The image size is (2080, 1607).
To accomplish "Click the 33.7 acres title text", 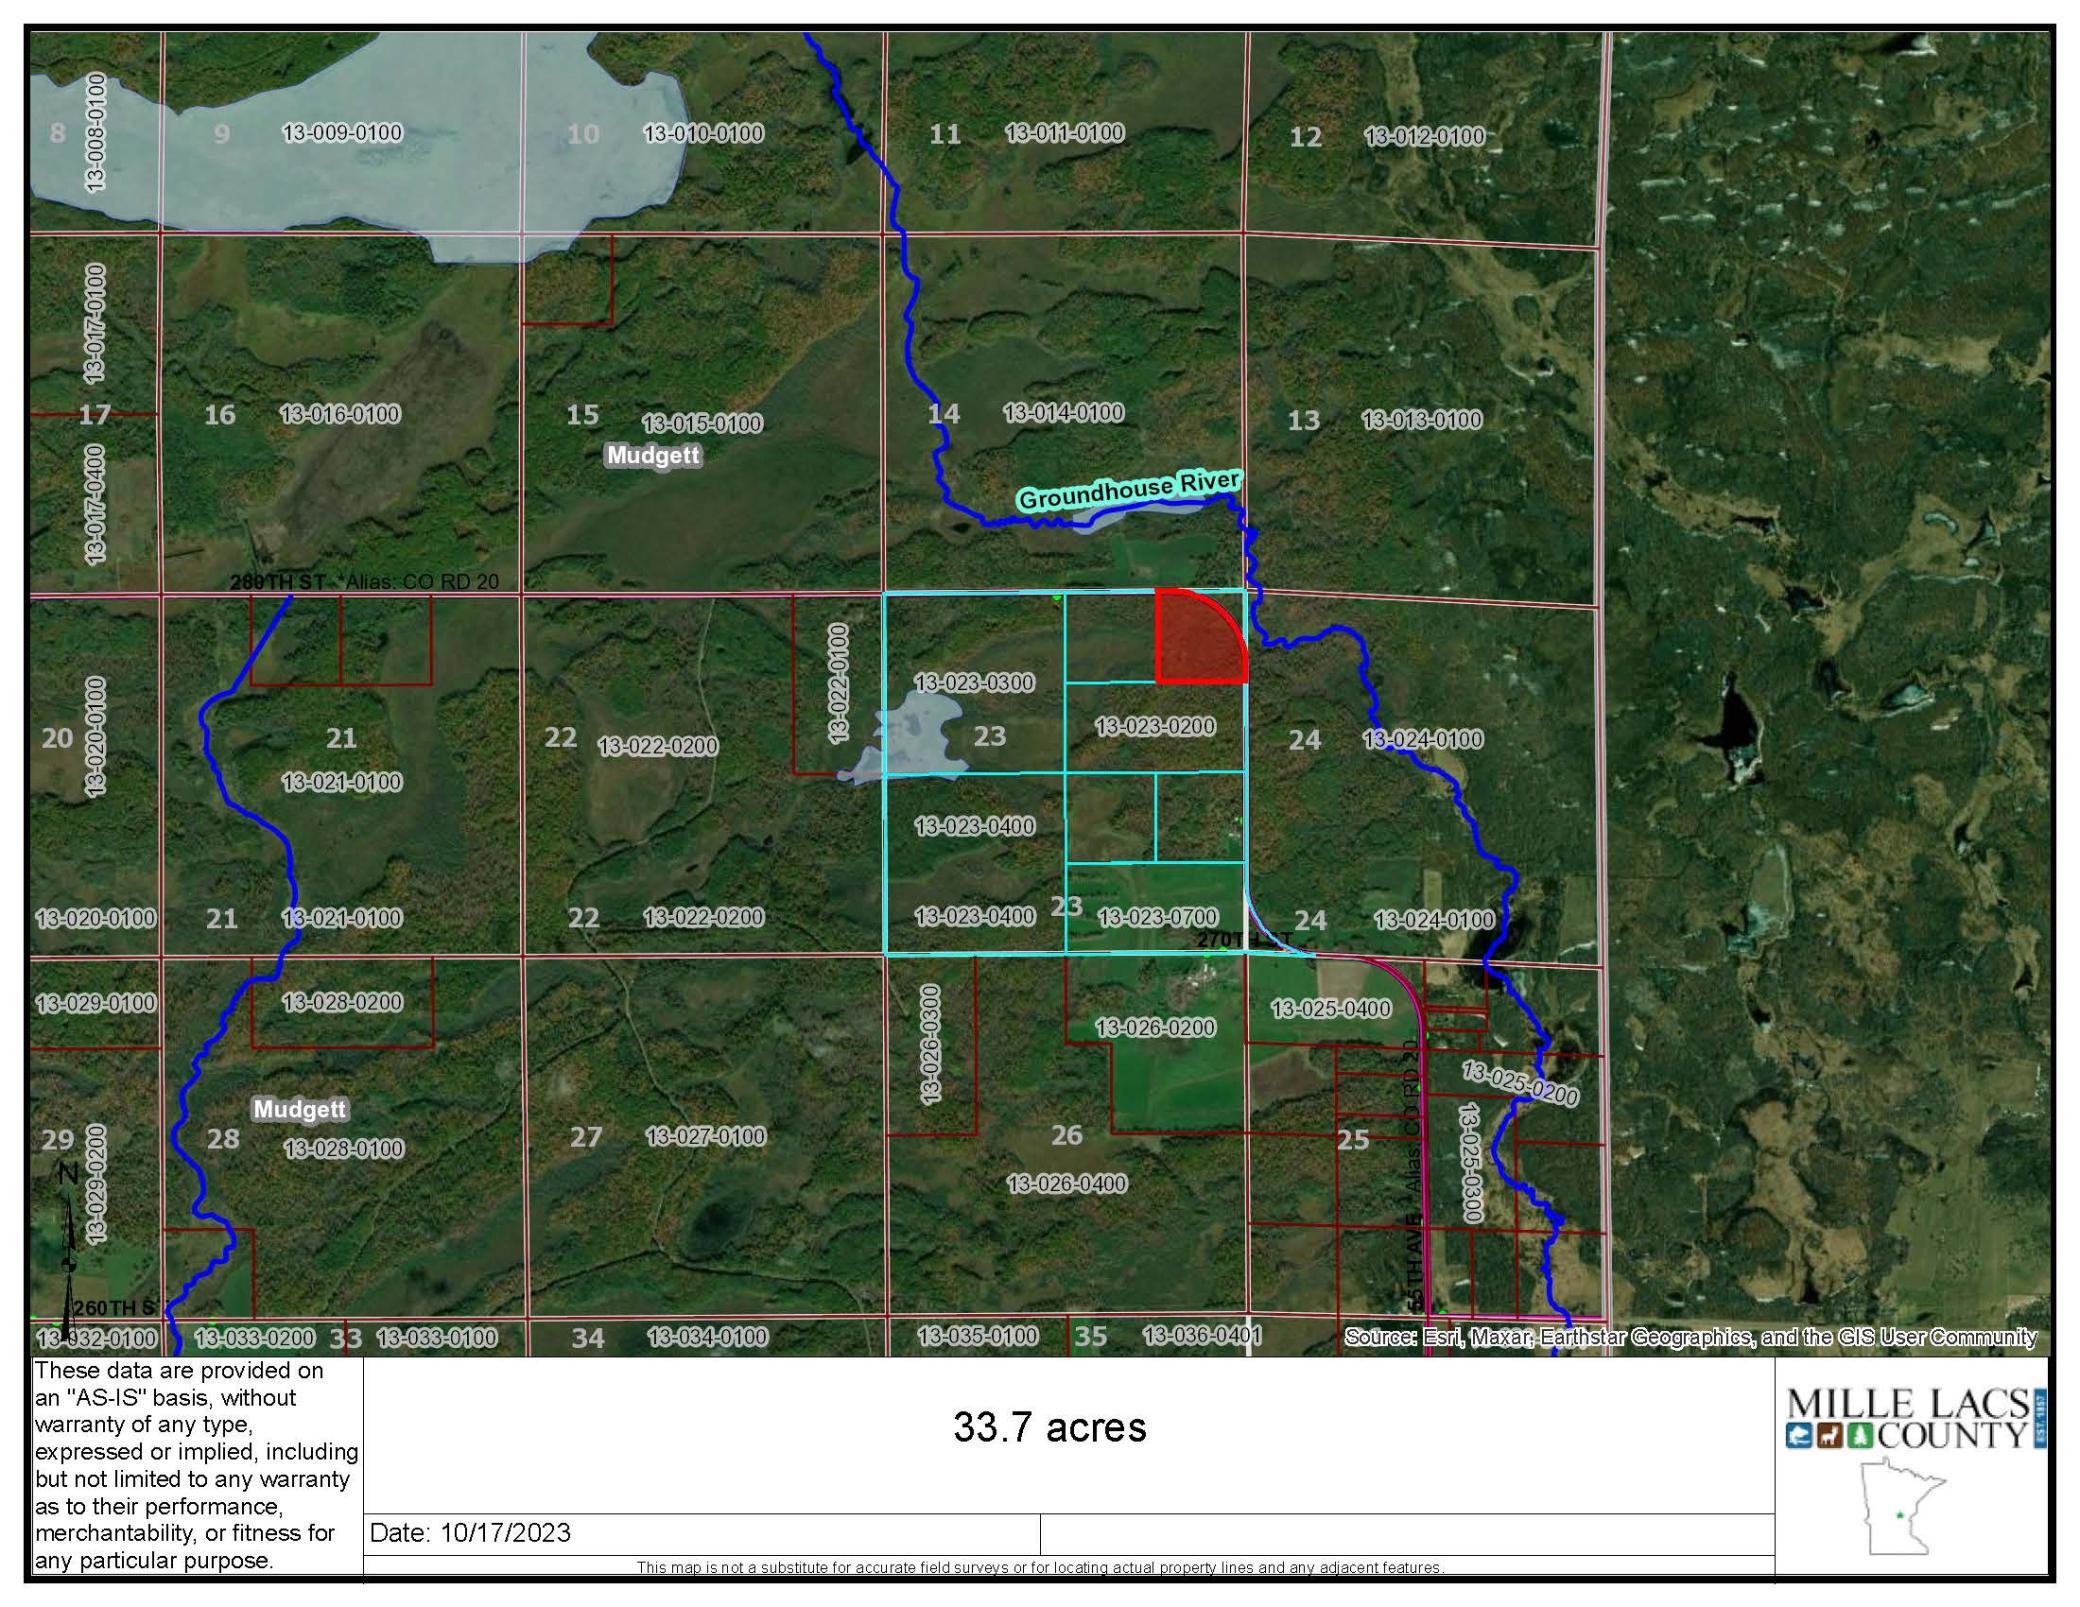I will click(1049, 1427).
